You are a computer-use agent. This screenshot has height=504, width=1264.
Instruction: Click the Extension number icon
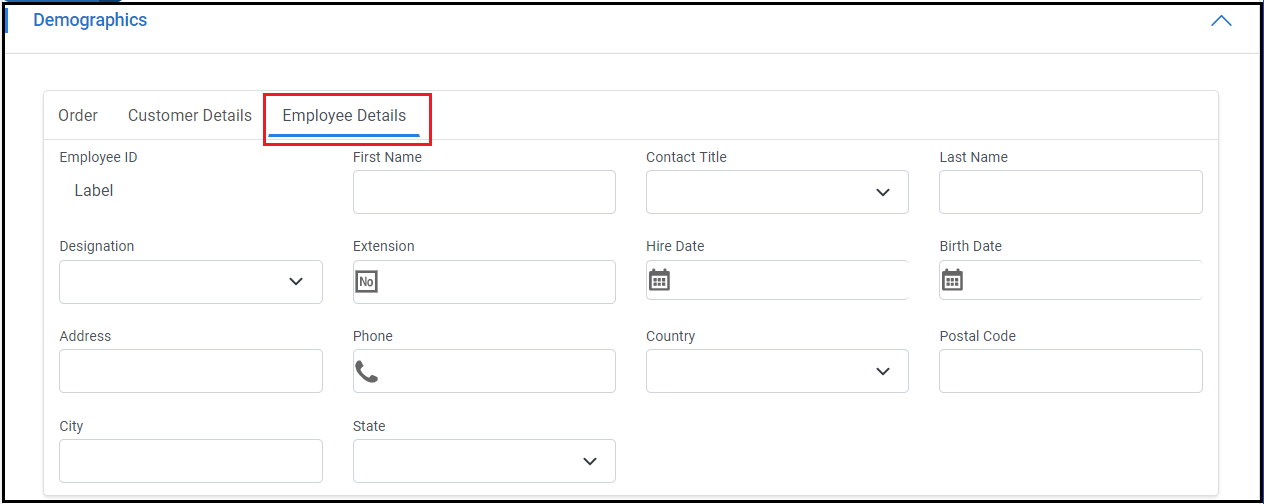point(367,282)
